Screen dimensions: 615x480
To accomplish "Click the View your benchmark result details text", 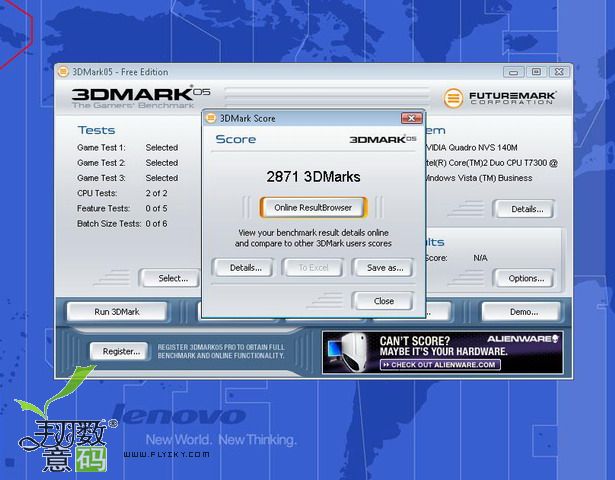I will tap(313, 238).
